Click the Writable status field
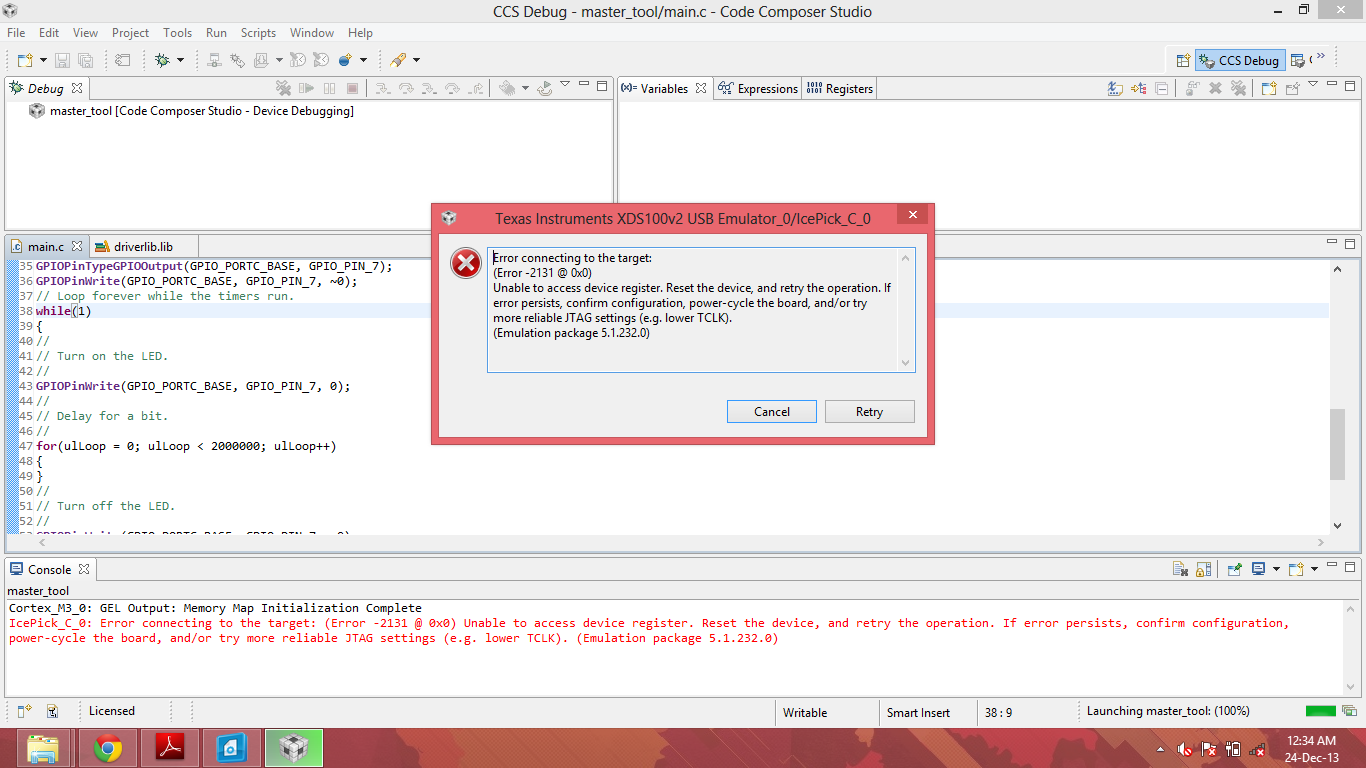Viewport: 1366px width, 768px height. [805, 713]
